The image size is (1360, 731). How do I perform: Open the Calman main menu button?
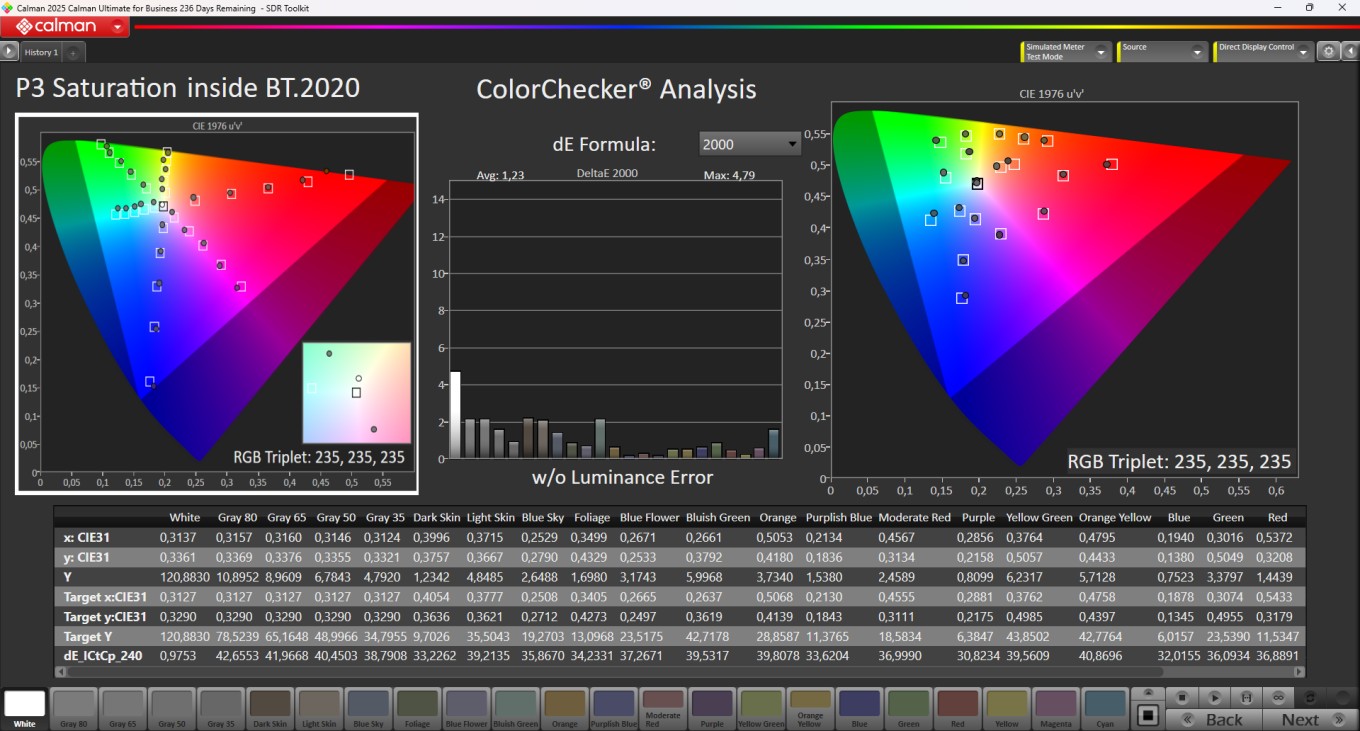pos(66,27)
